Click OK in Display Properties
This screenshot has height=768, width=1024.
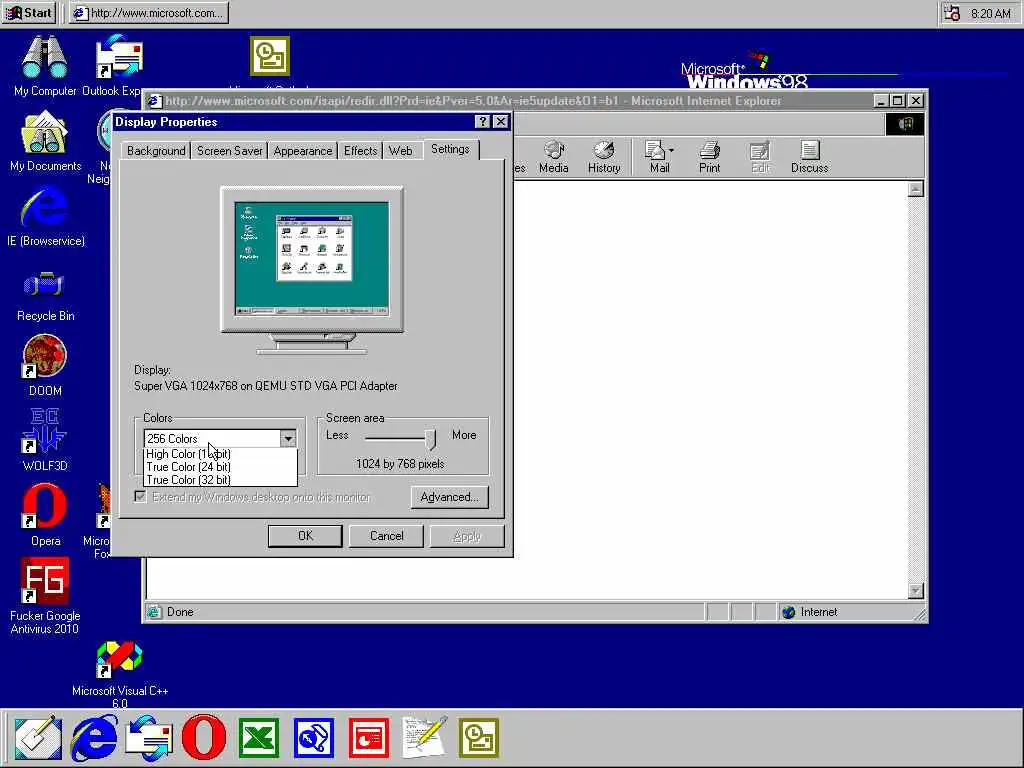[x=305, y=536]
